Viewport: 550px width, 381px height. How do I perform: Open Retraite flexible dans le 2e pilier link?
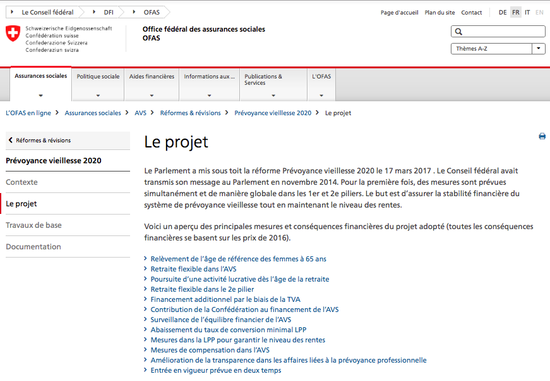pos(202,289)
